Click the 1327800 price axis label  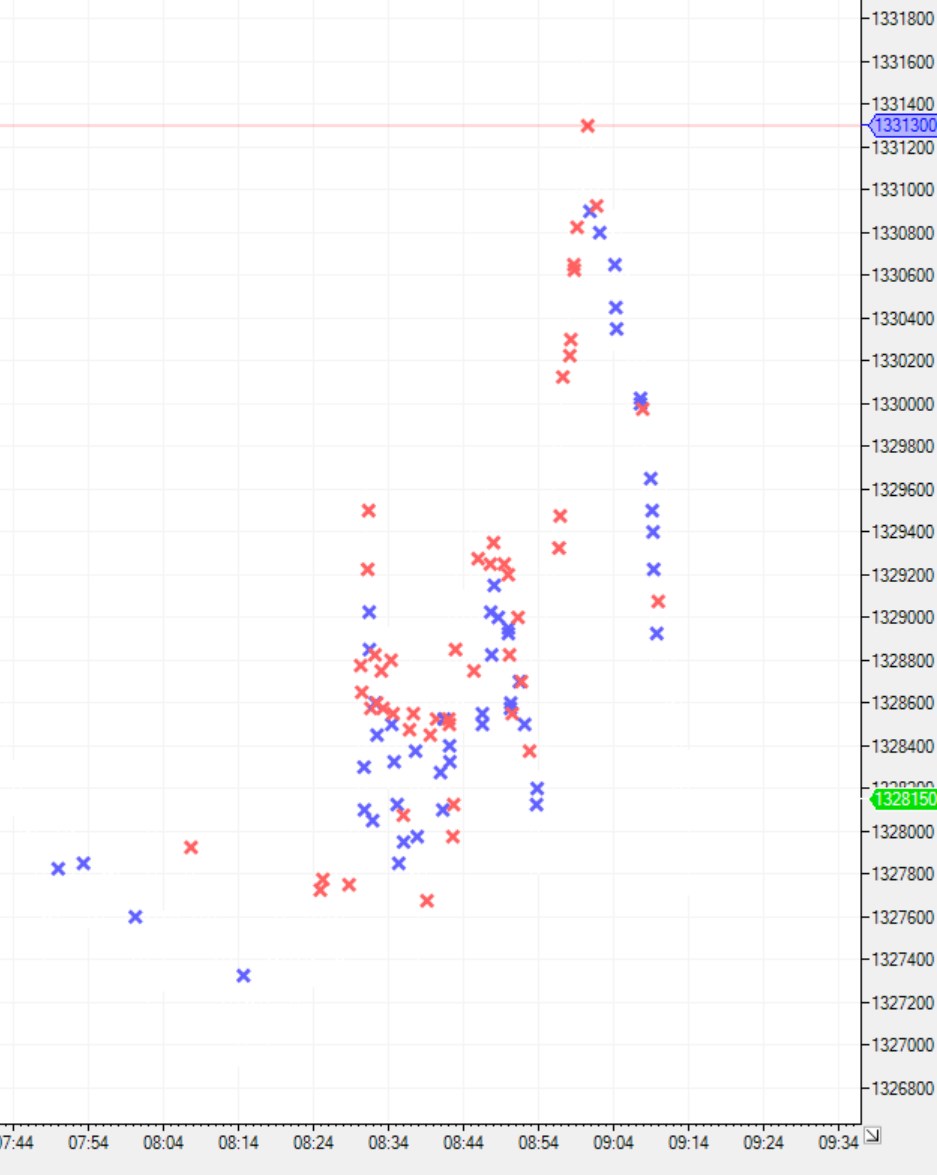[x=903, y=874]
